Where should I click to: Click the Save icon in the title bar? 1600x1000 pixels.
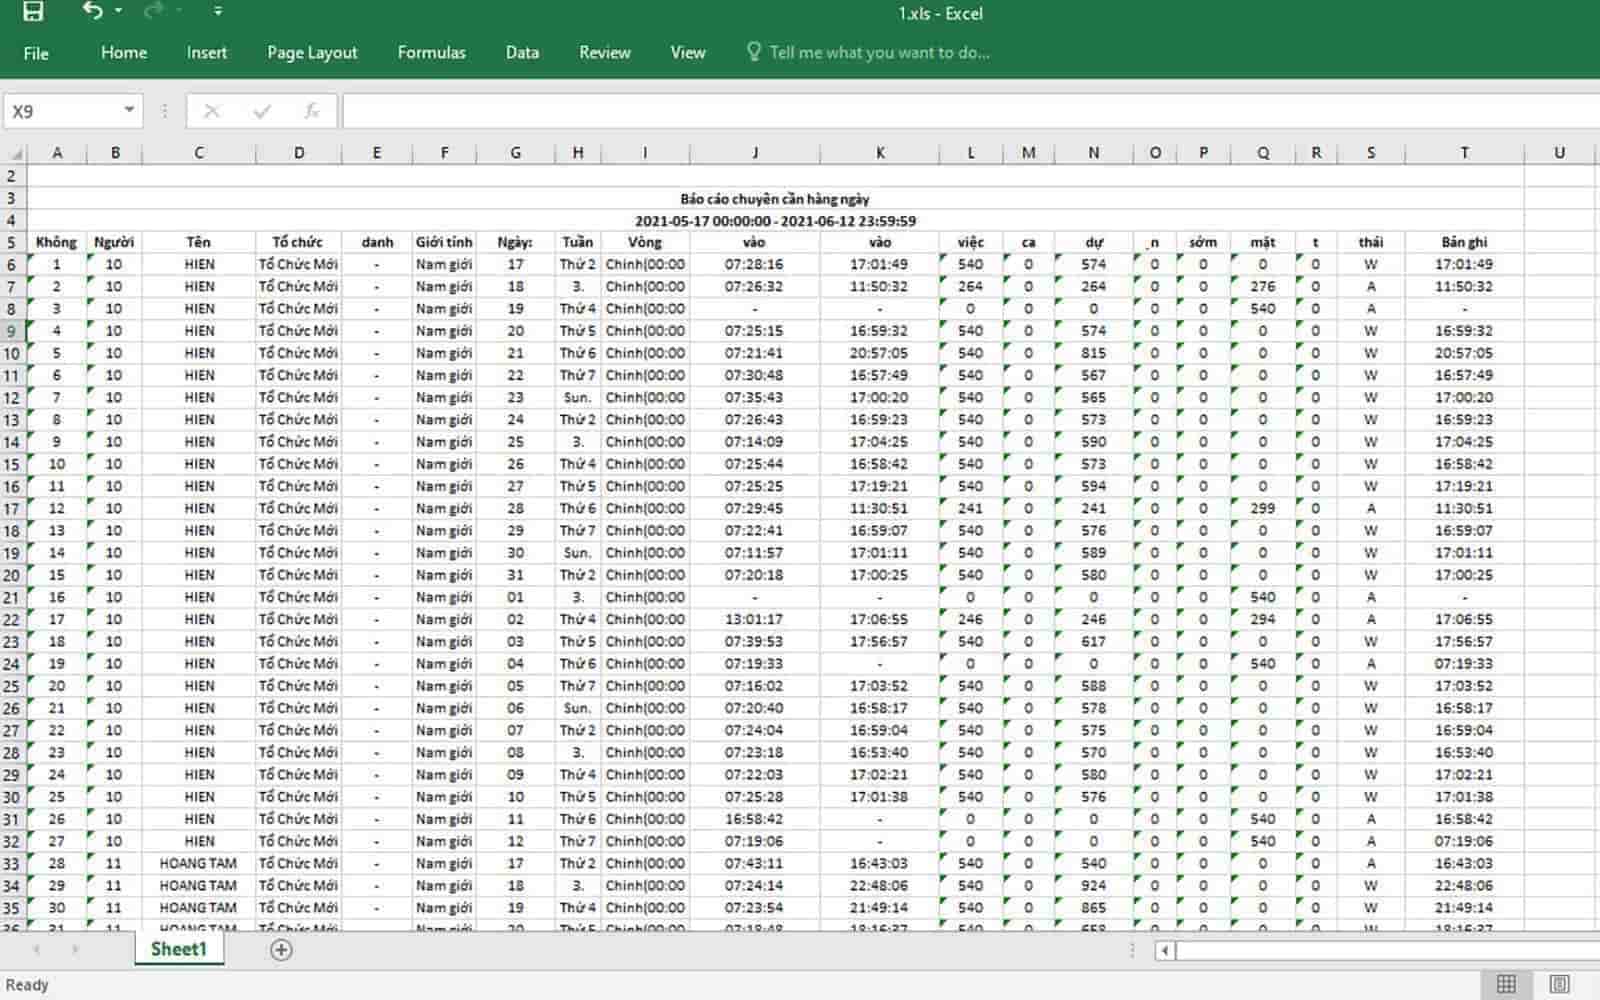point(33,12)
